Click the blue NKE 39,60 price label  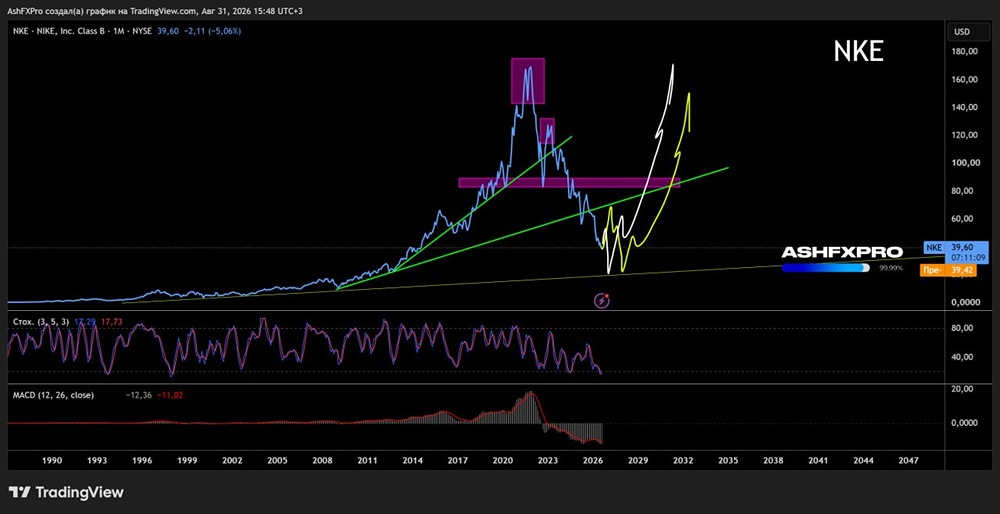point(955,247)
